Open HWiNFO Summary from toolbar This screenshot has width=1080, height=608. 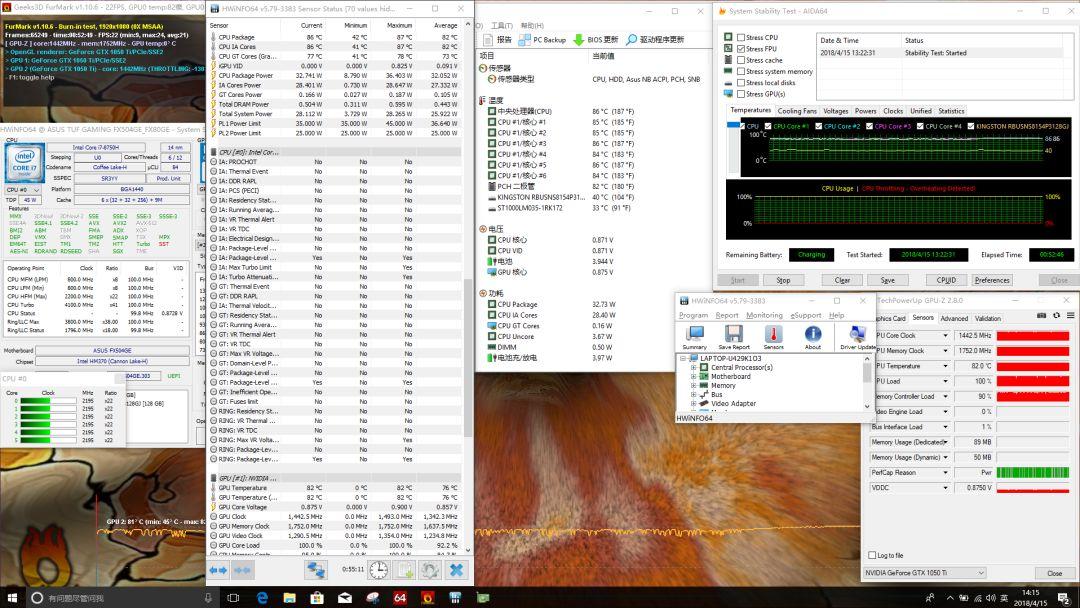coord(694,335)
